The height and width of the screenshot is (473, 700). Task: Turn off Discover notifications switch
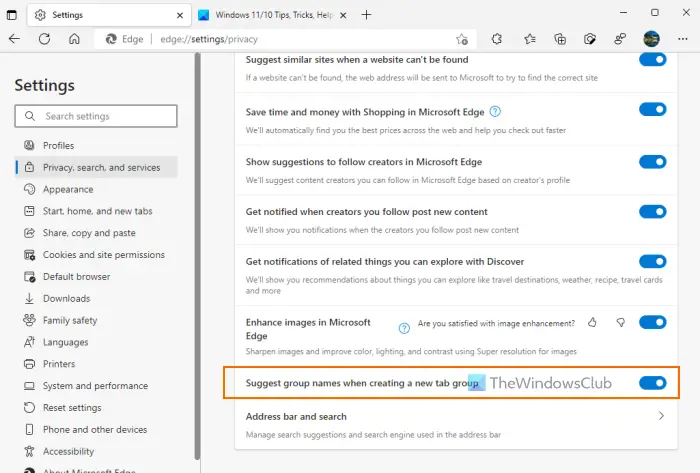(652, 261)
